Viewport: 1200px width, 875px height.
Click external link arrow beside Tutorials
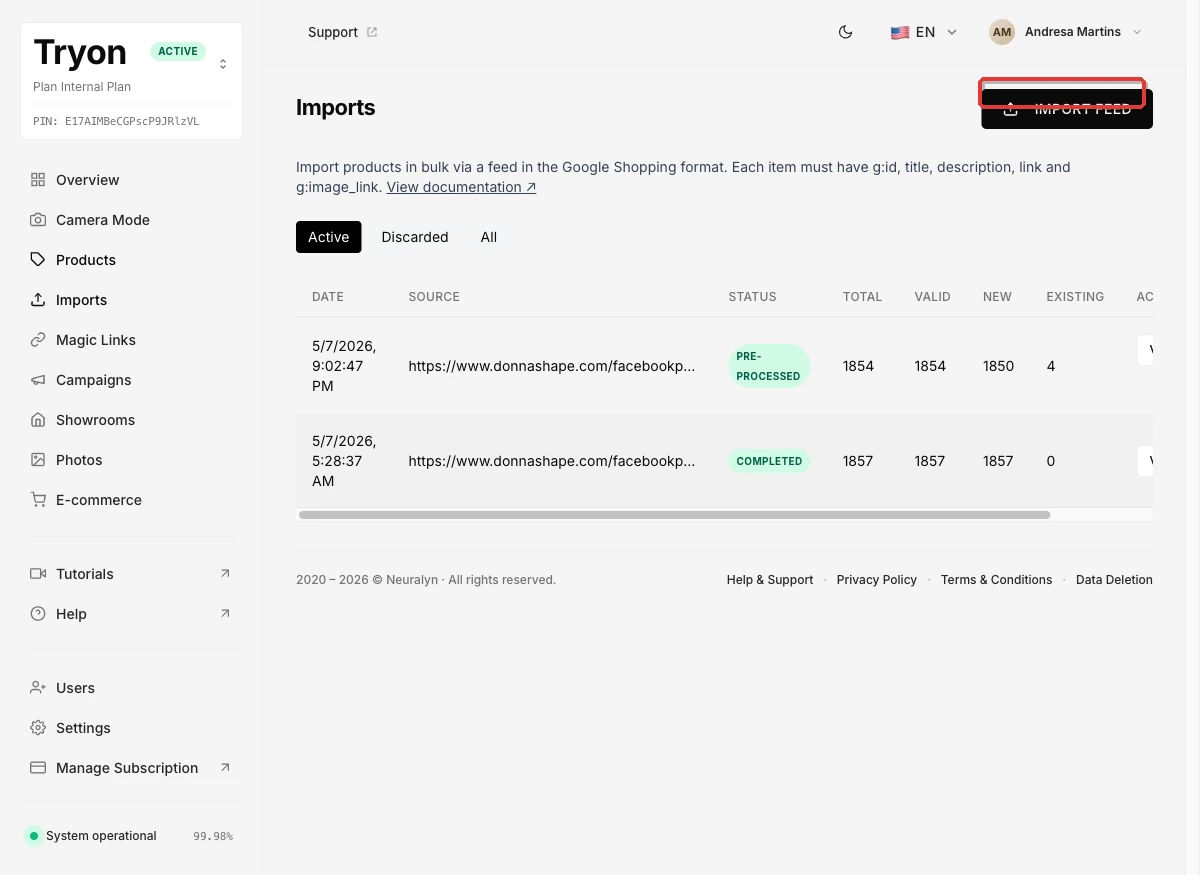[225, 573]
